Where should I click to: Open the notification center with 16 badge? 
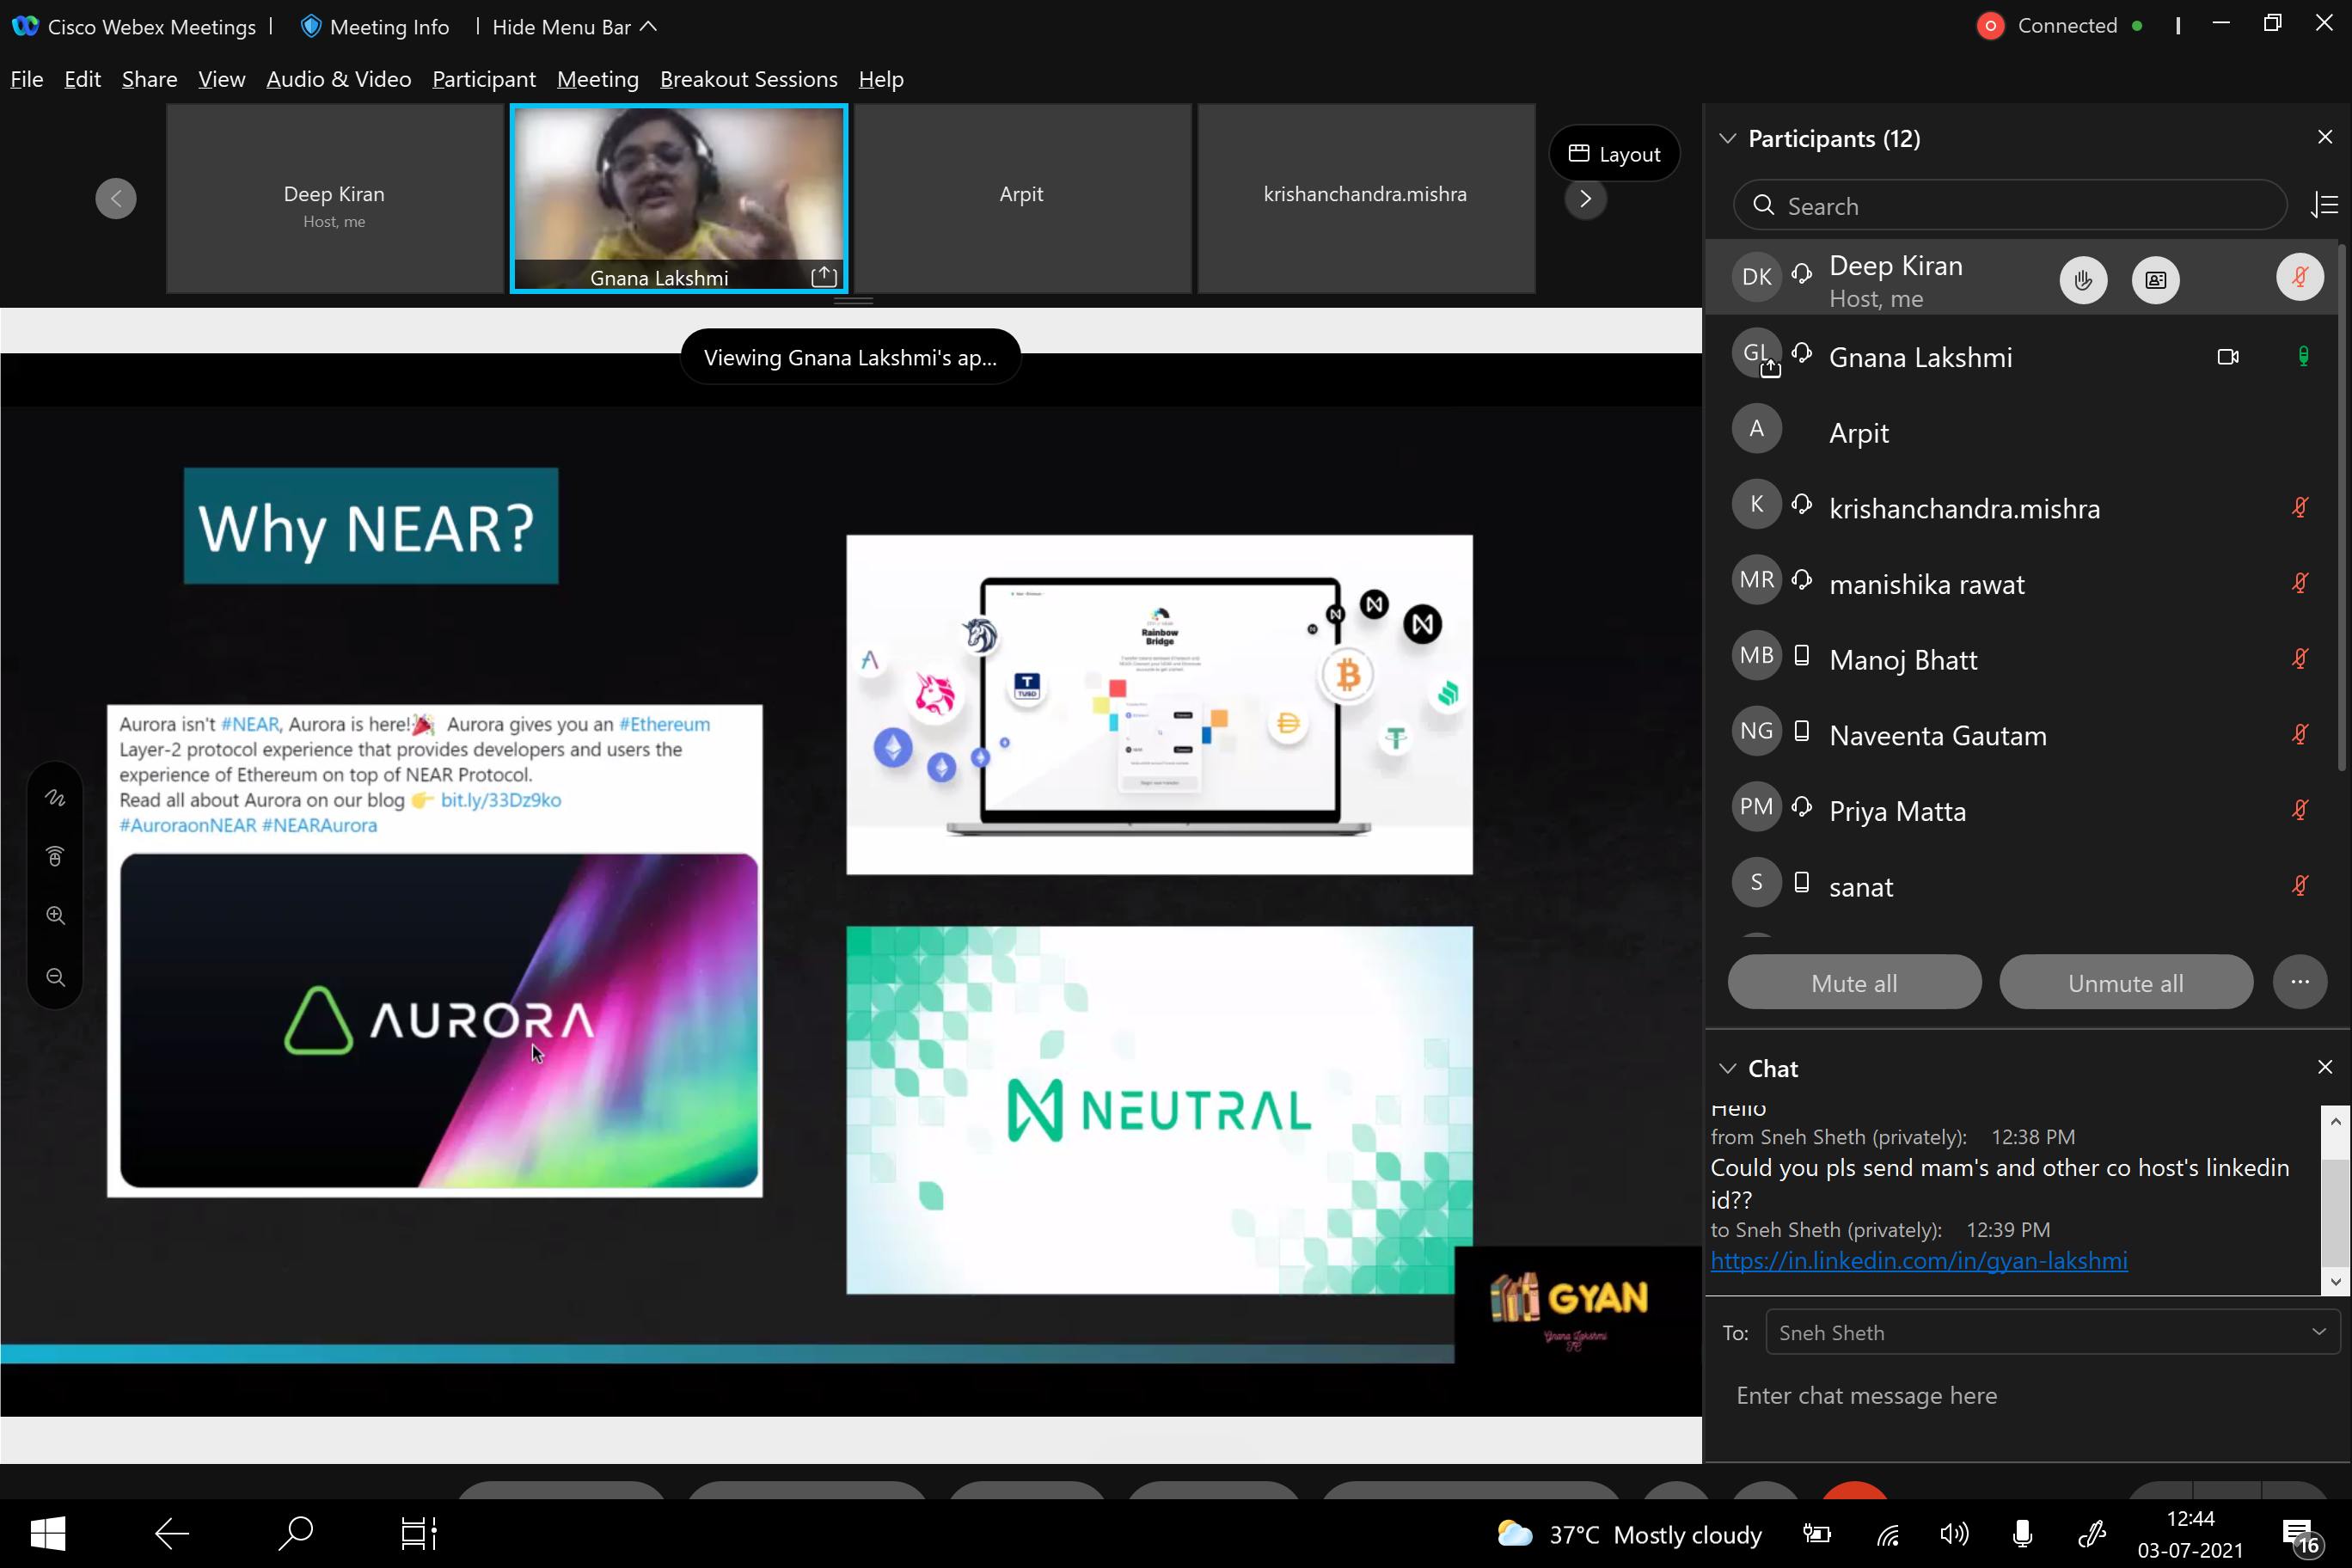(2301, 1535)
